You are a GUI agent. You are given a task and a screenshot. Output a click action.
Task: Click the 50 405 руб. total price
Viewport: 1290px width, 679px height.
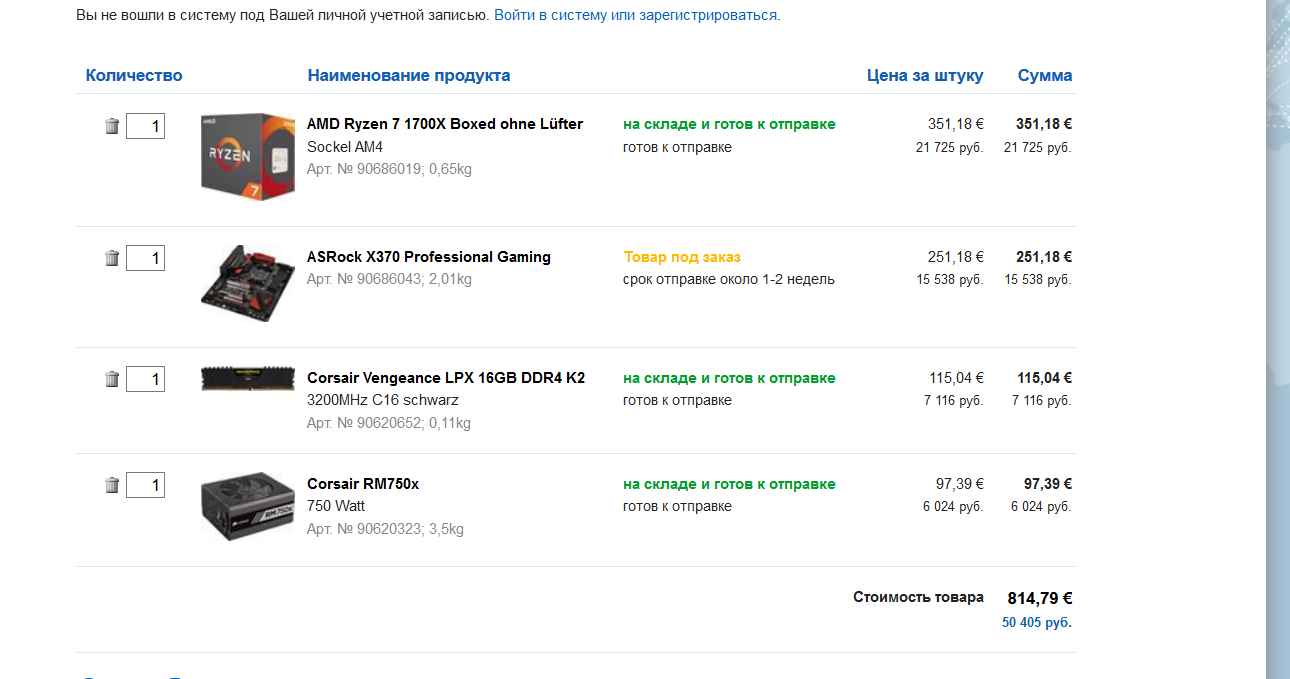pyautogui.click(x=1036, y=622)
